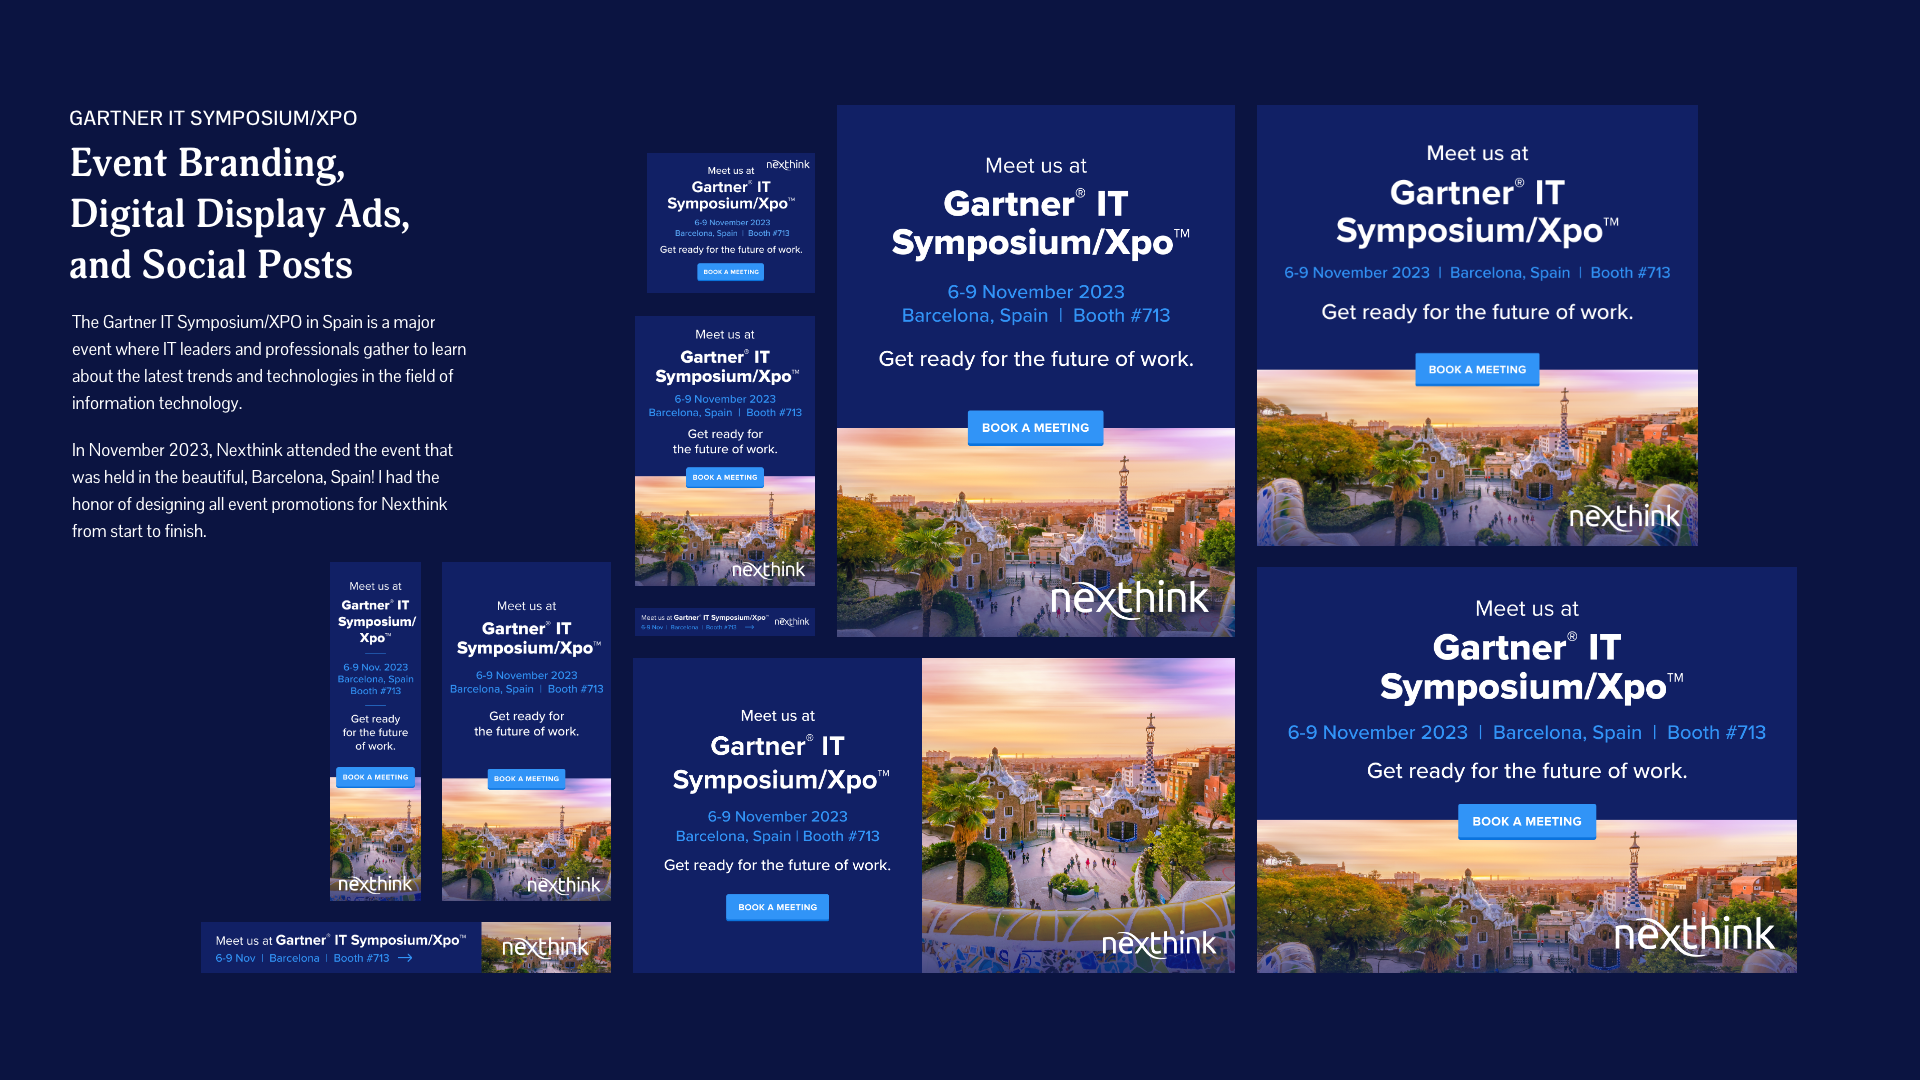Click '6-9 Nov' in the bottom leaderboard banner

[235, 958]
